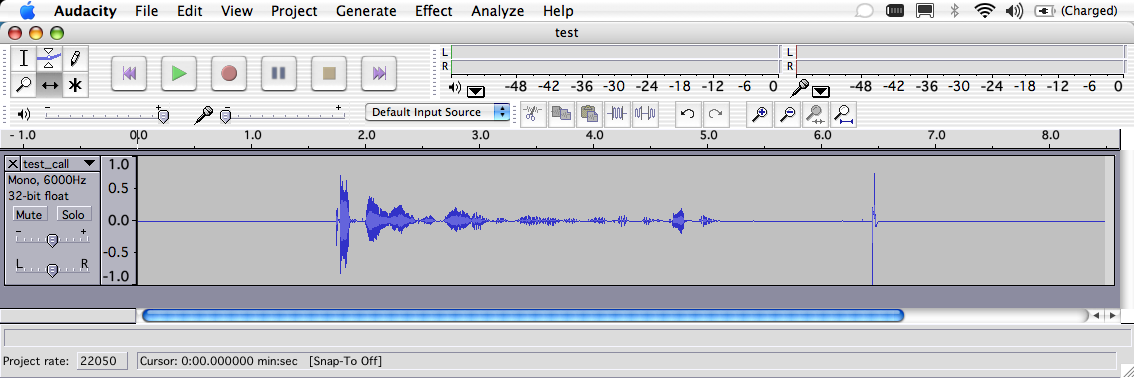Click the Project rate field showing 22050
Screen dimensions: 1134x378
point(103,361)
